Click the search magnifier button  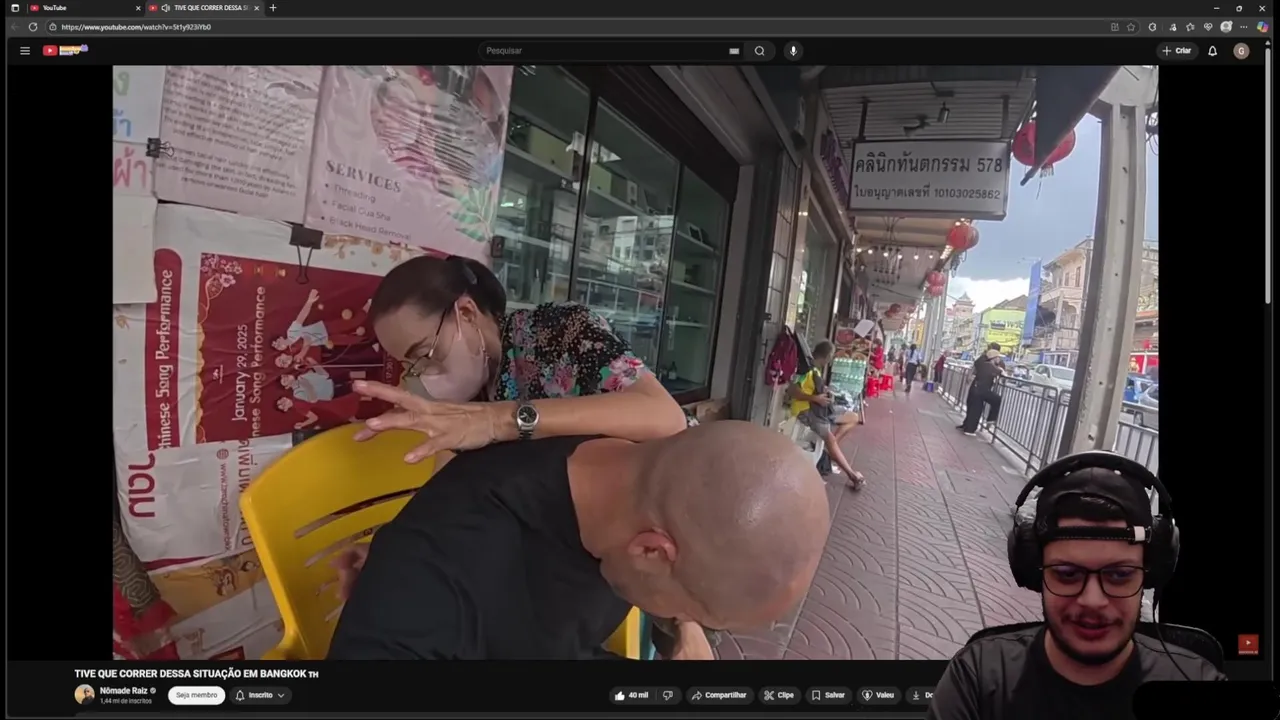coord(760,51)
